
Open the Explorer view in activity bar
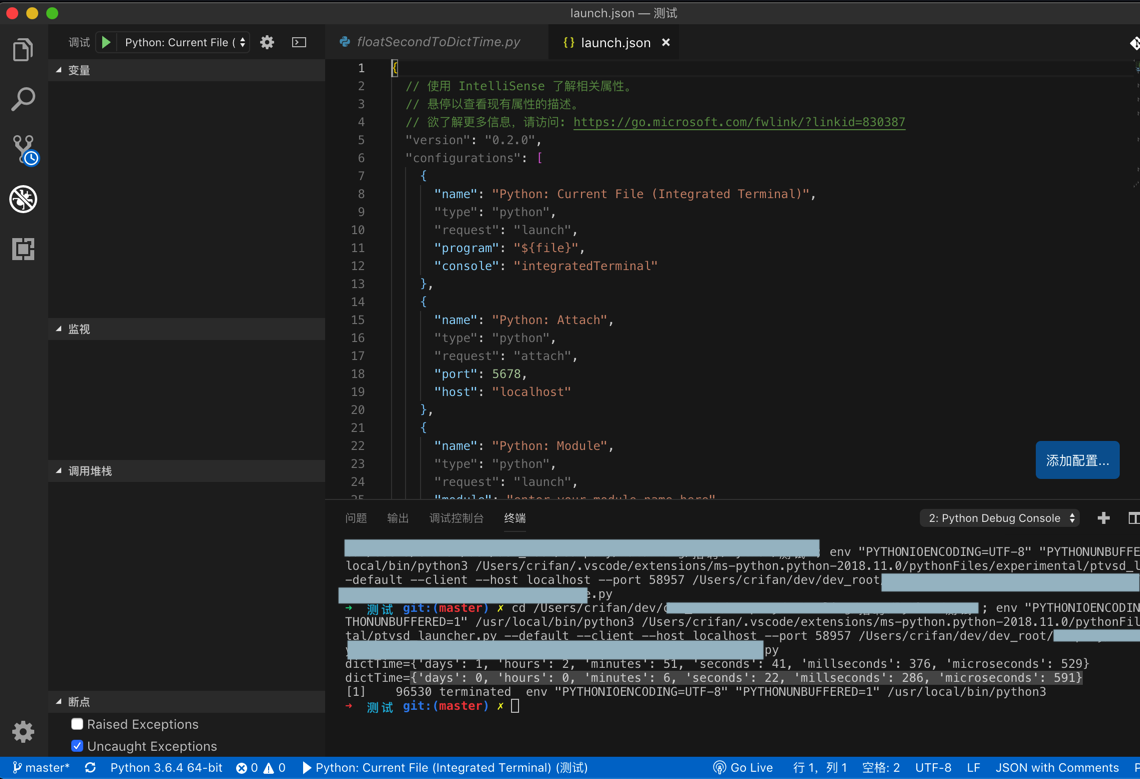click(23, 50)
